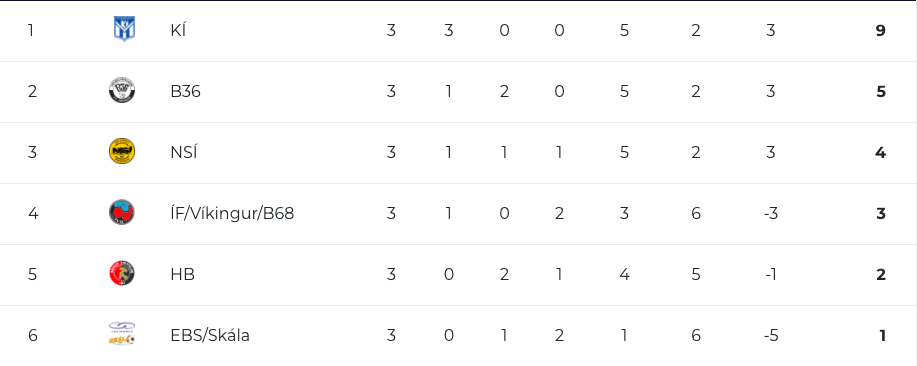Click rank number 1 in the standings
Viewport: 917px width, 366px height.
30,30
